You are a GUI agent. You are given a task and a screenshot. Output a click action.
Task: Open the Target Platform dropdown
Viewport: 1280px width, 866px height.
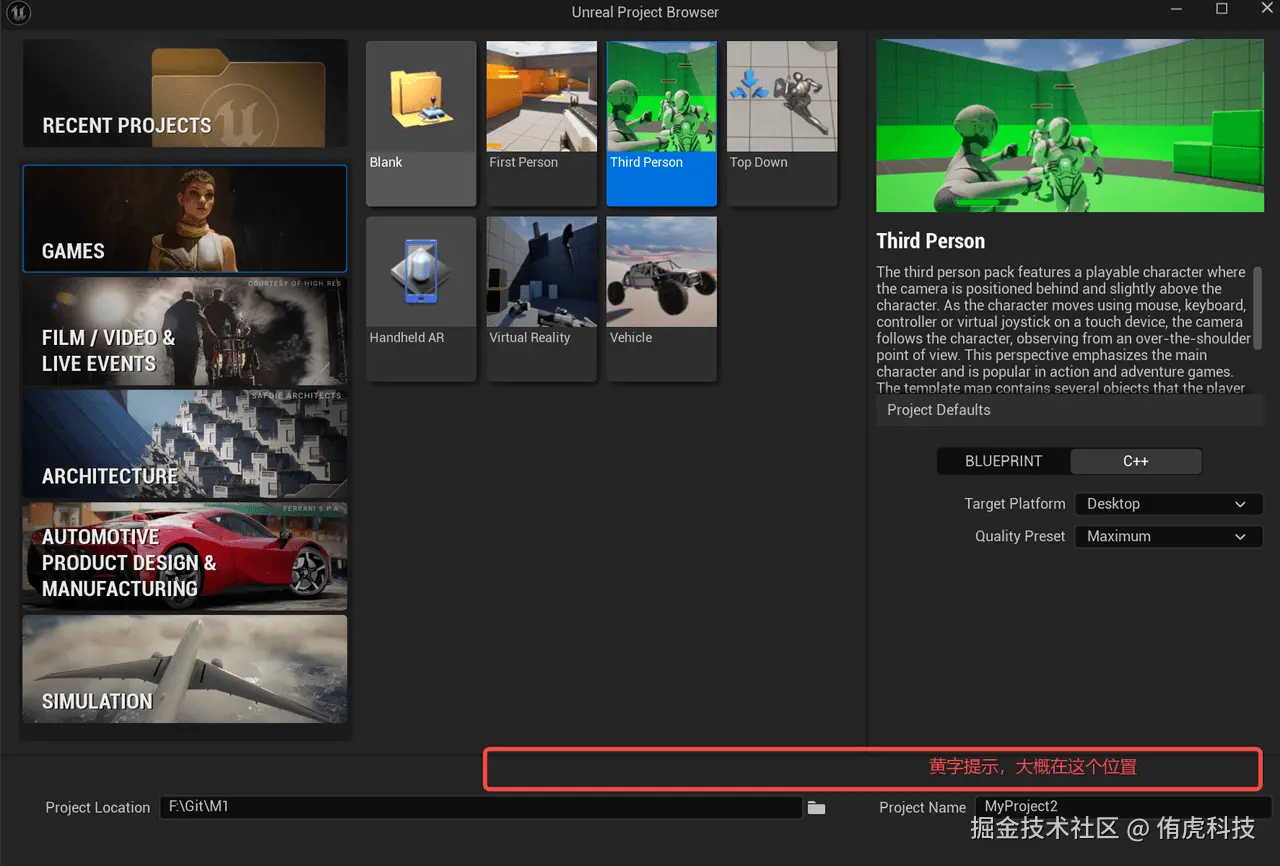point(1168,504)
